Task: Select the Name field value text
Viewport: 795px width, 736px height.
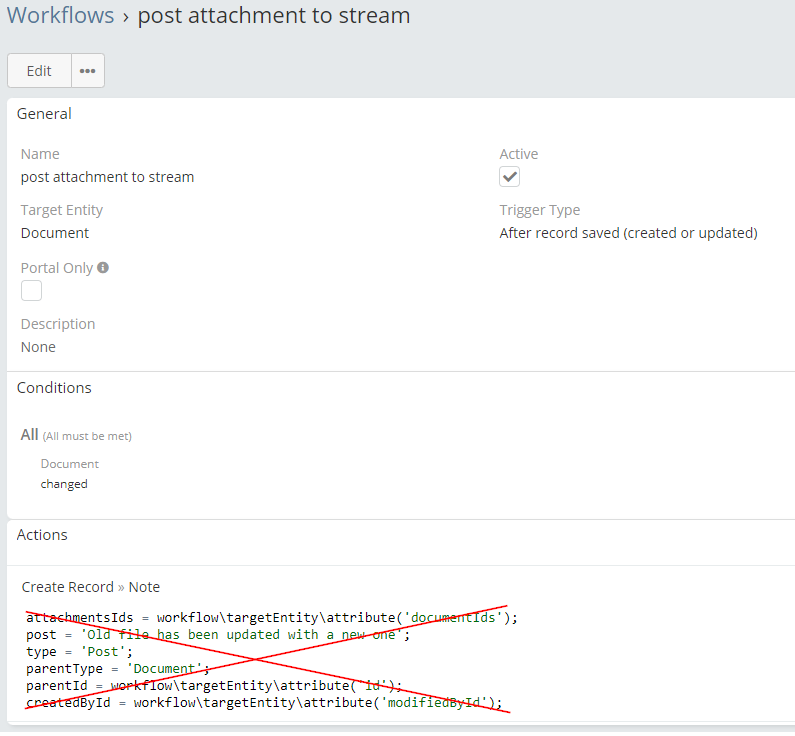Action: (x=107, y=177)
